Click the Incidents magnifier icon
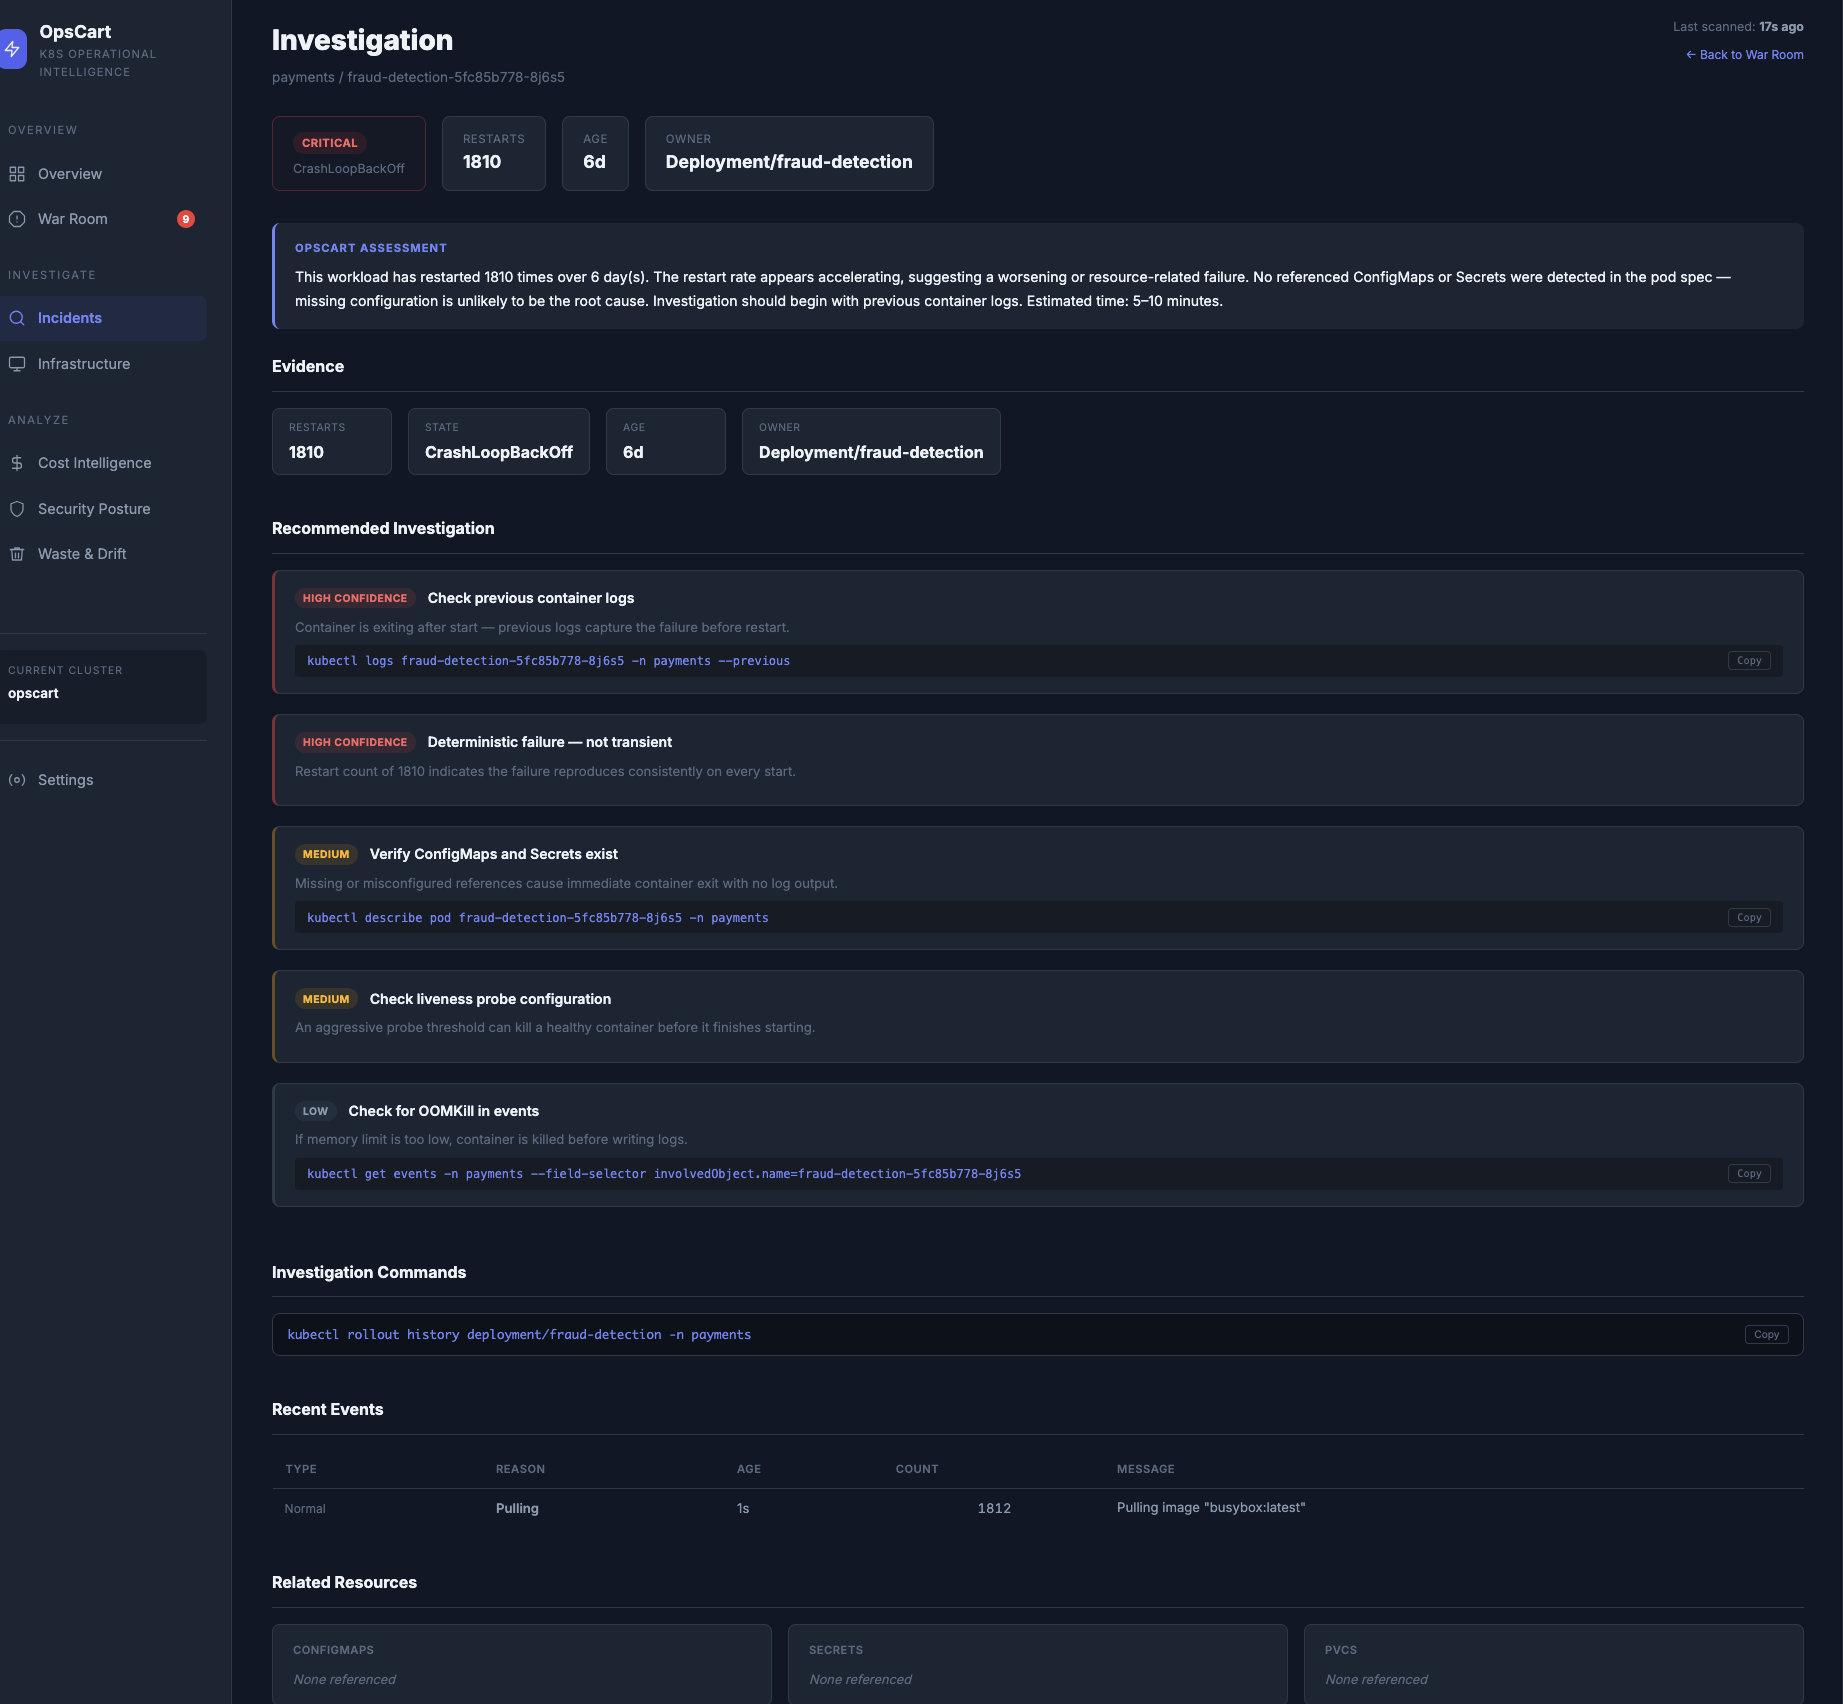Viewport: 1843px width, 1704px height. (17, 318)
